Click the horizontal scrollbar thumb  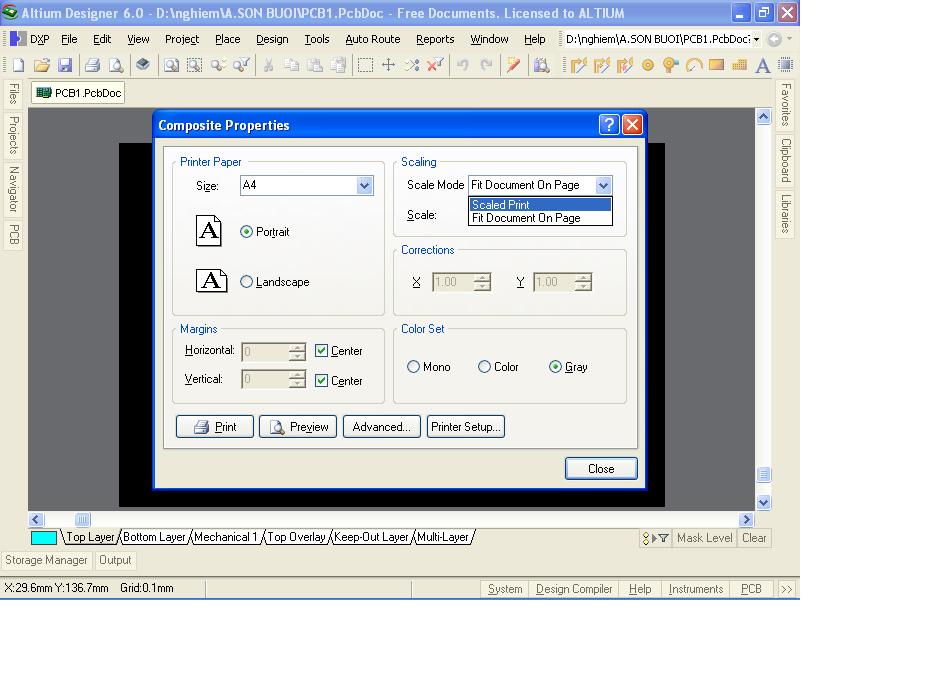coord(82,519)
